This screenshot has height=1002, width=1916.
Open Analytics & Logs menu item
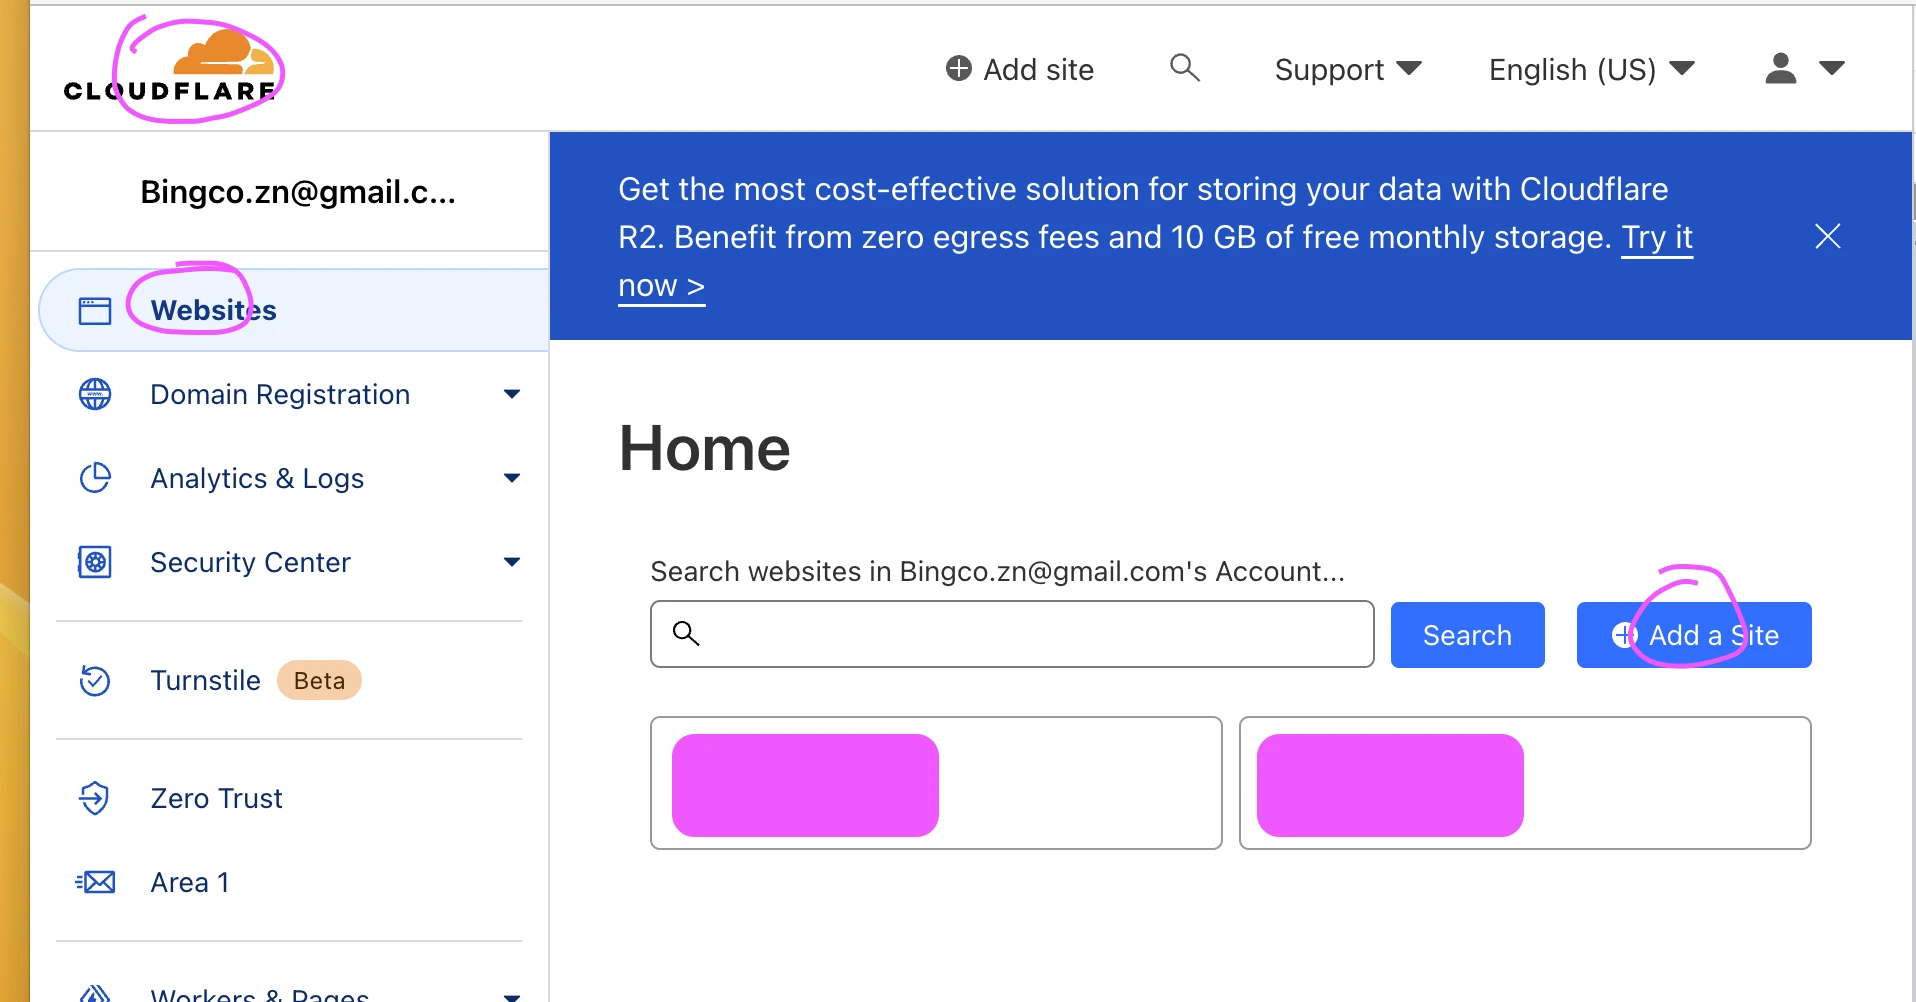click(x=257, y=478)
